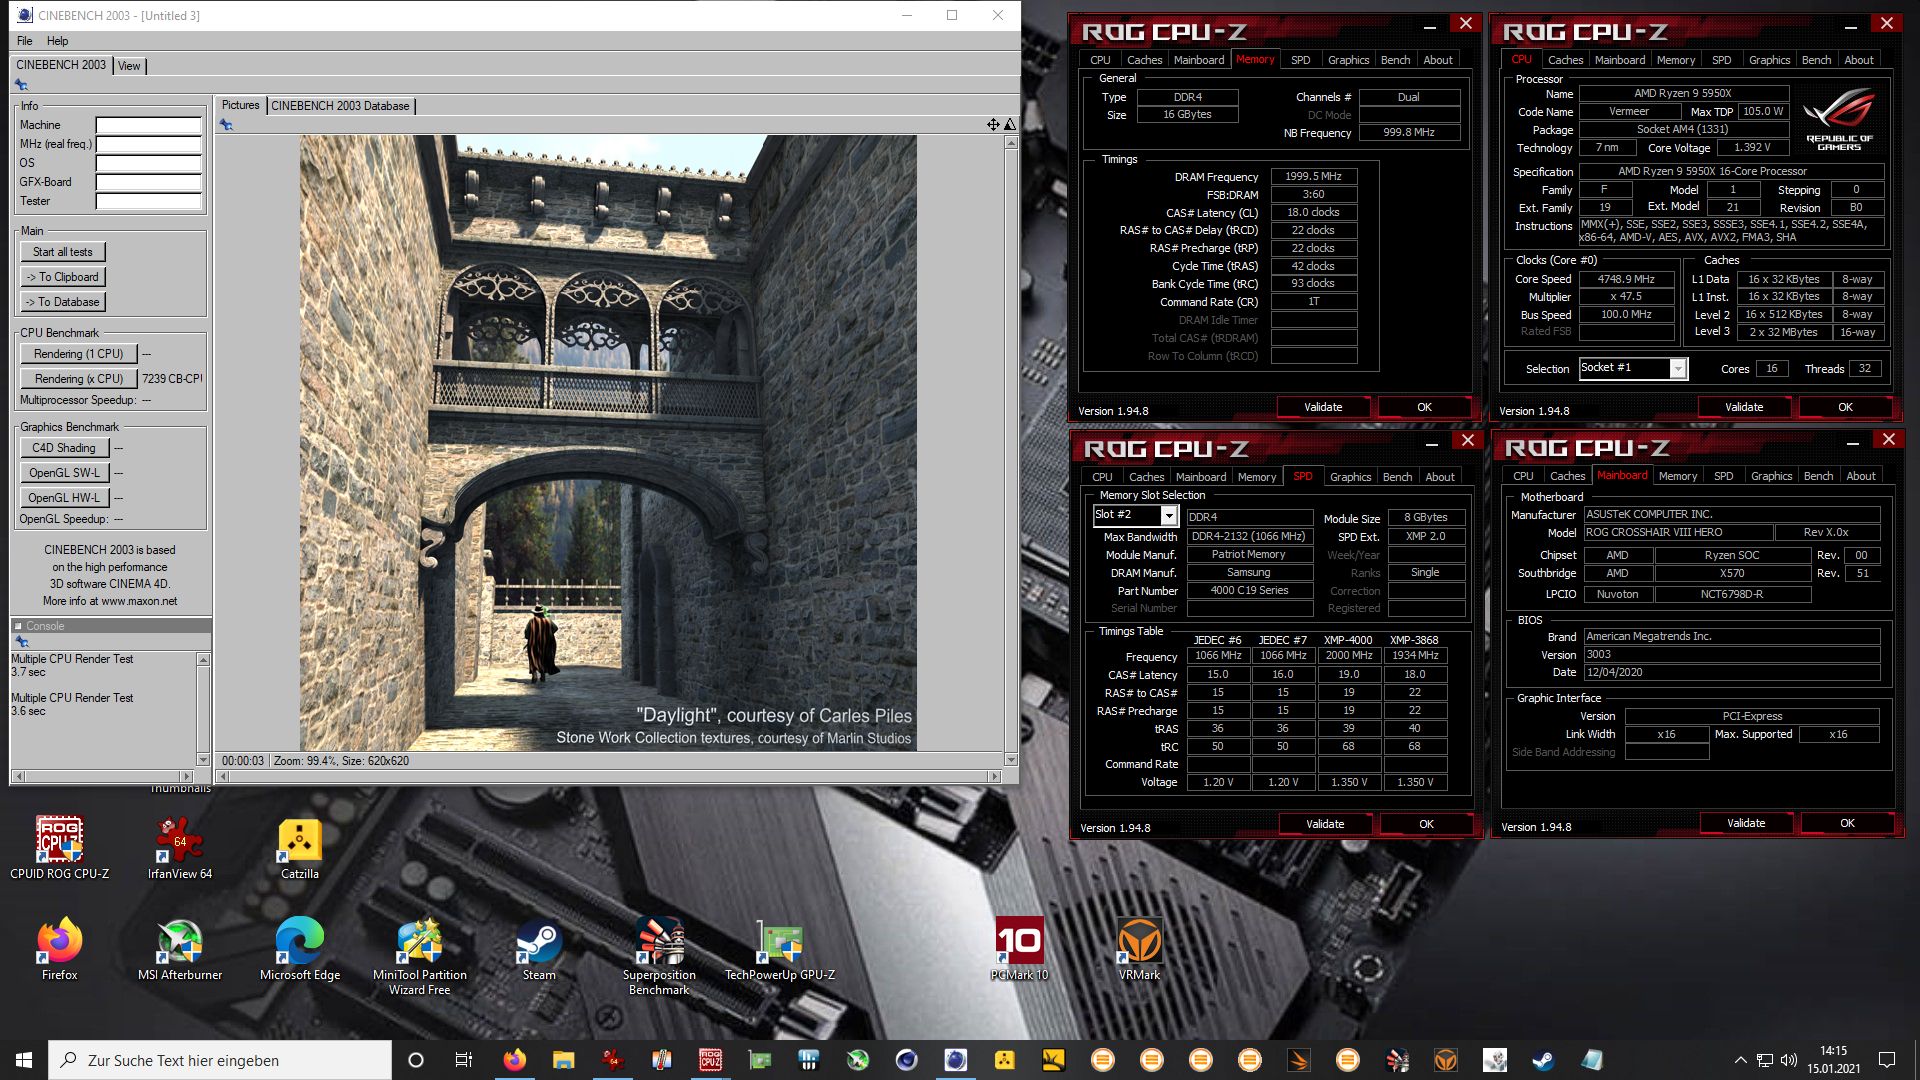Start the C4D Shading test
Viewport: 1920px width, 1080px height.
pos(63,448)
